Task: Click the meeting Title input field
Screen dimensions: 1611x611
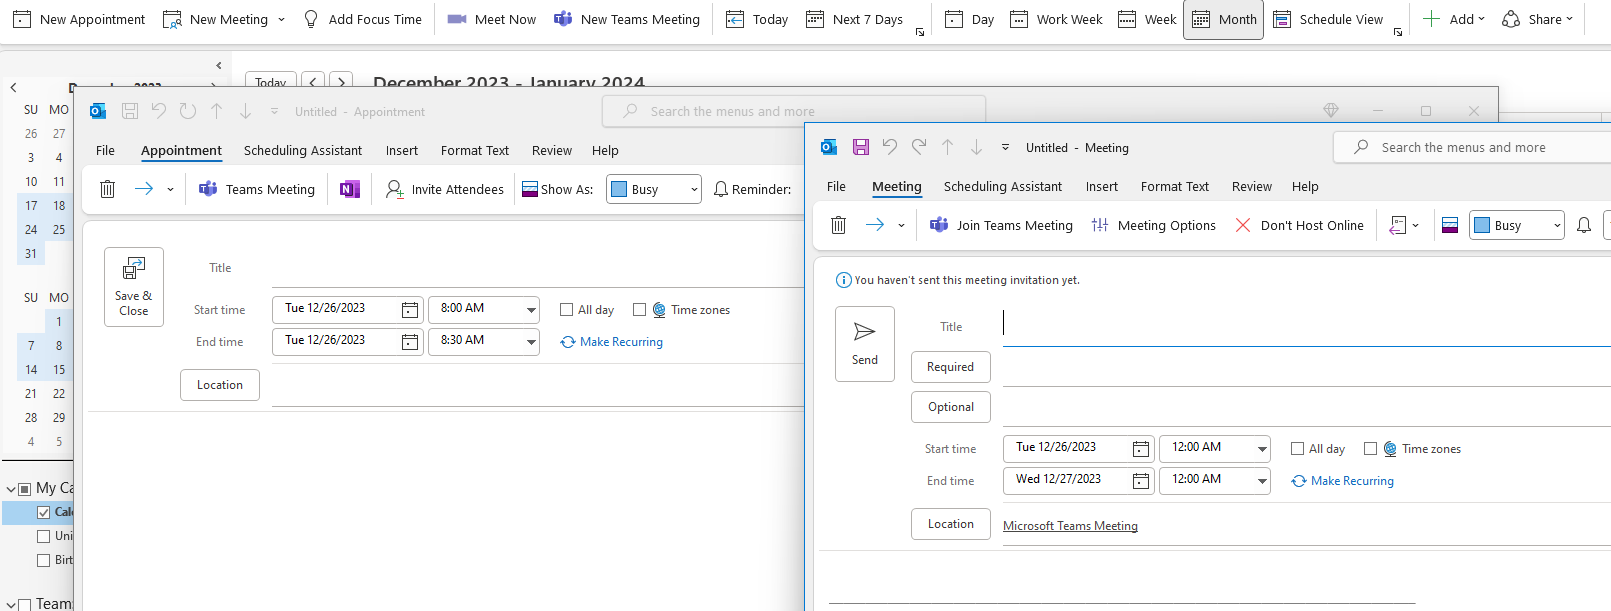Action: (x=1306, y=327)
